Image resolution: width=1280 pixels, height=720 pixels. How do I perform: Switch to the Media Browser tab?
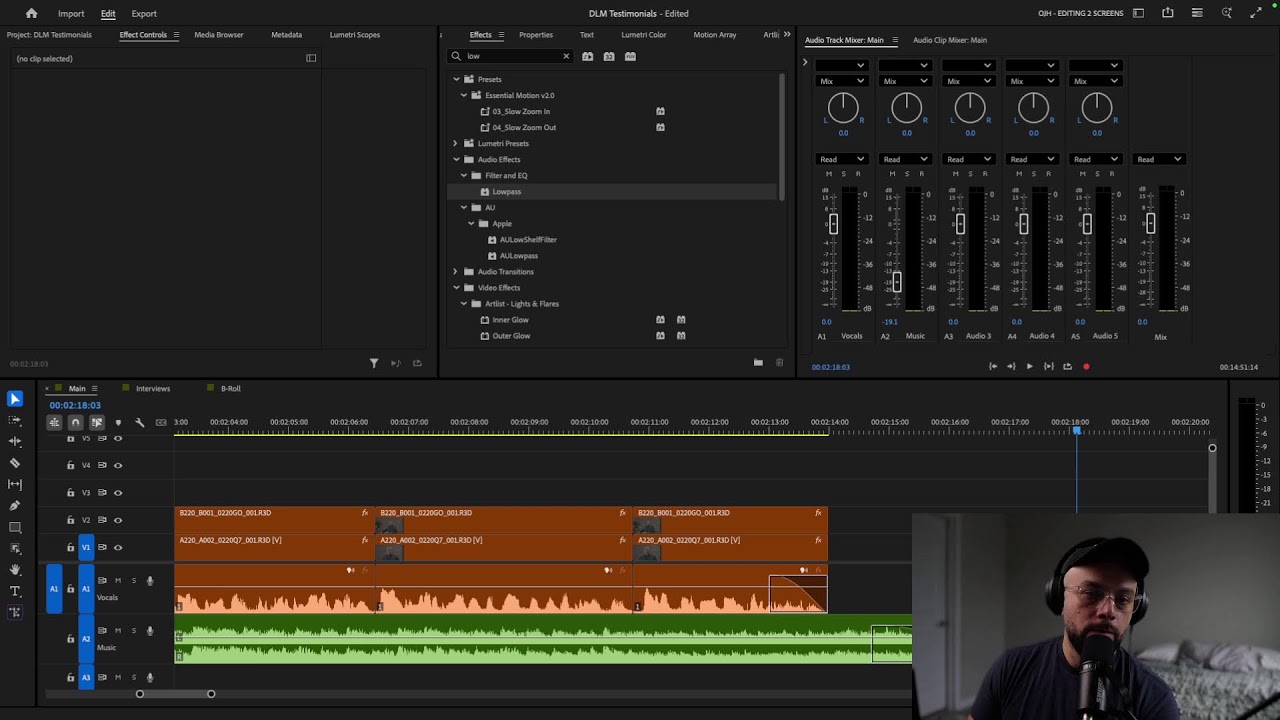pyautogui.click(x=219, y=35)
